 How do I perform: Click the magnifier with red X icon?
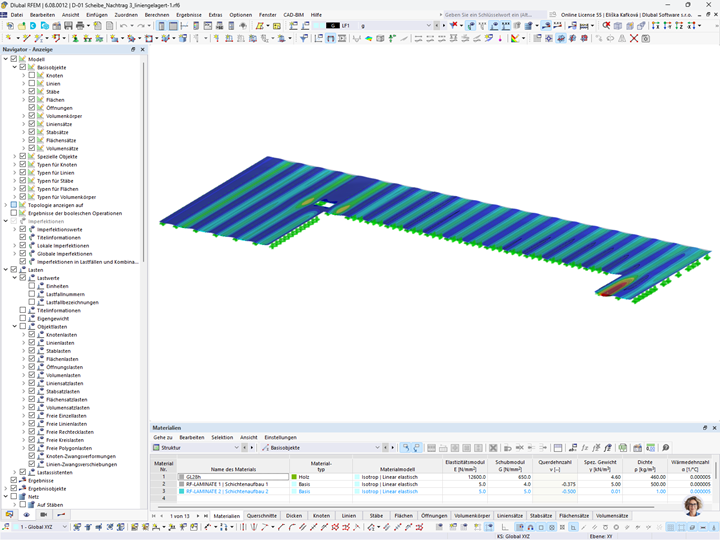[x=607, y=26]
